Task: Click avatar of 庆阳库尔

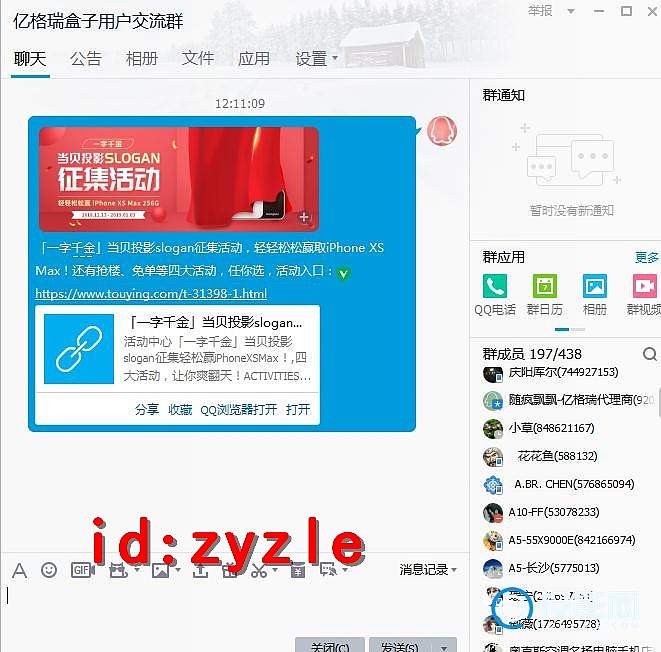Action: click(x=492, y=373)
